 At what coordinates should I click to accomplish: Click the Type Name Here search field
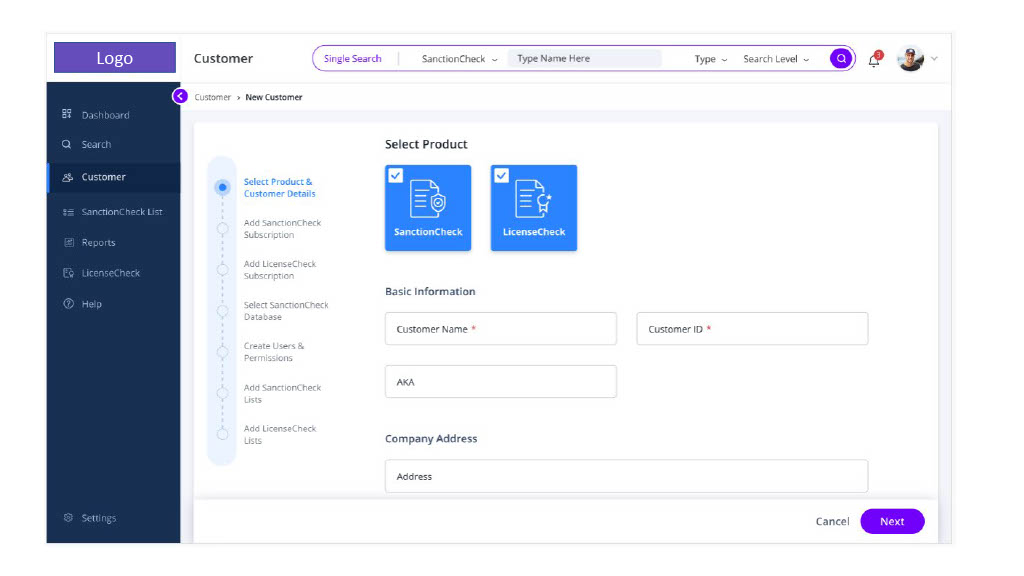coord(584,59)
